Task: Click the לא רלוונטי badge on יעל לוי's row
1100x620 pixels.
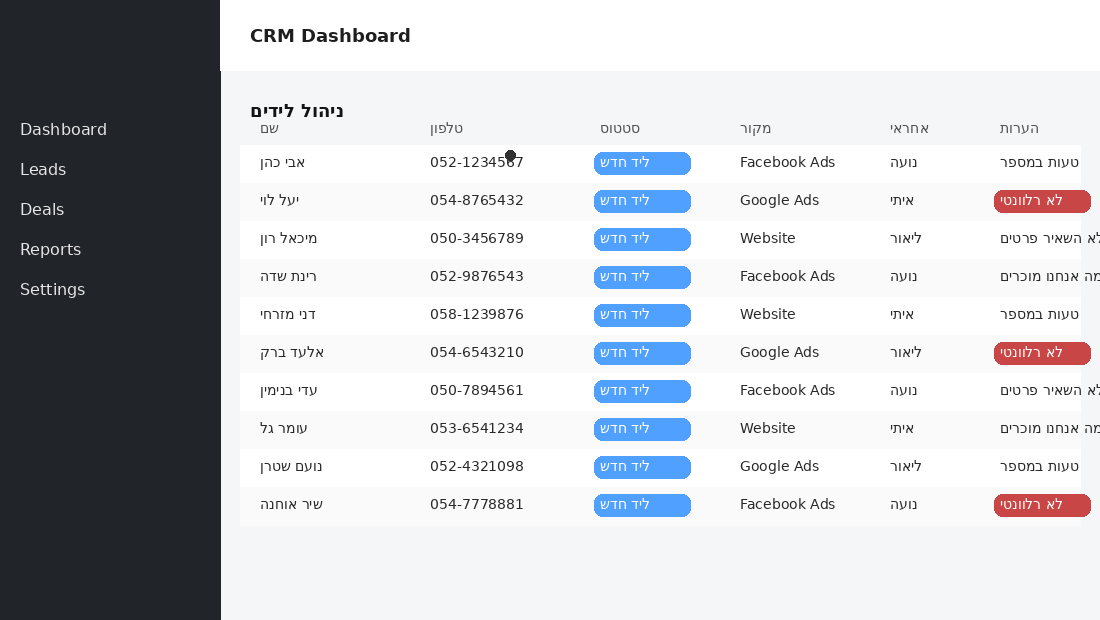Action: click(1042, 201)
